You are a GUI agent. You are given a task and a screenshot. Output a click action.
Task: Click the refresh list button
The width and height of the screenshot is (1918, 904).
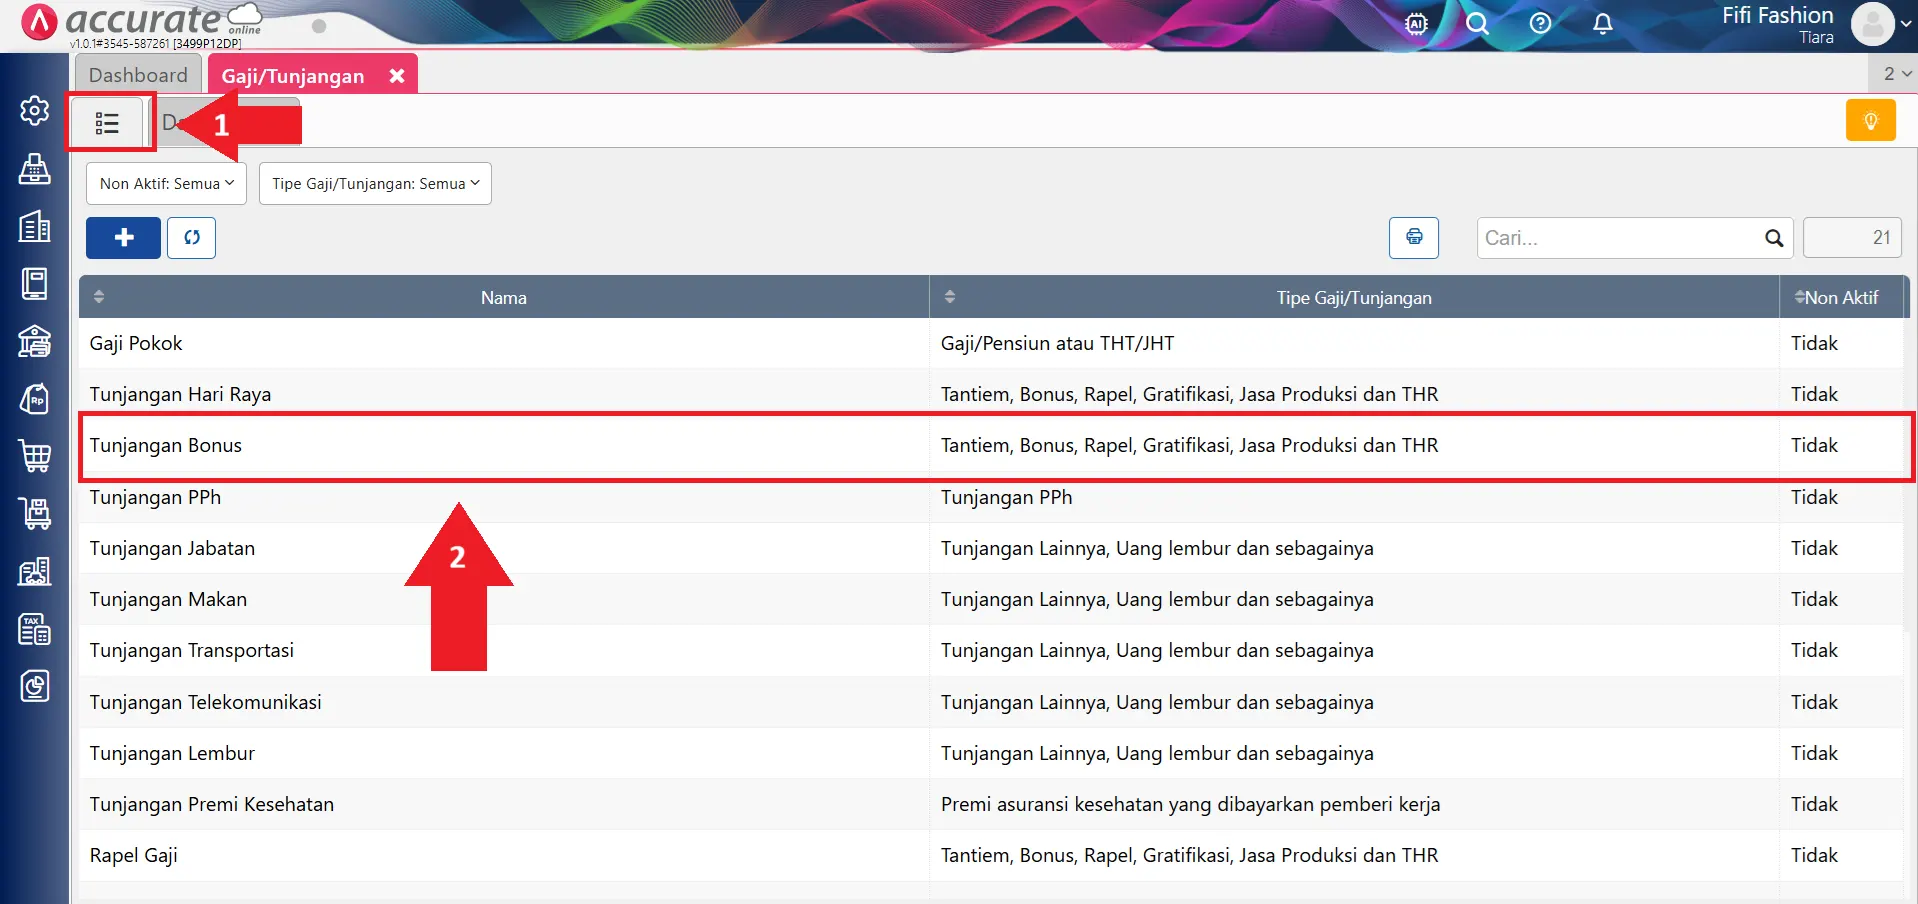[191, 238]
